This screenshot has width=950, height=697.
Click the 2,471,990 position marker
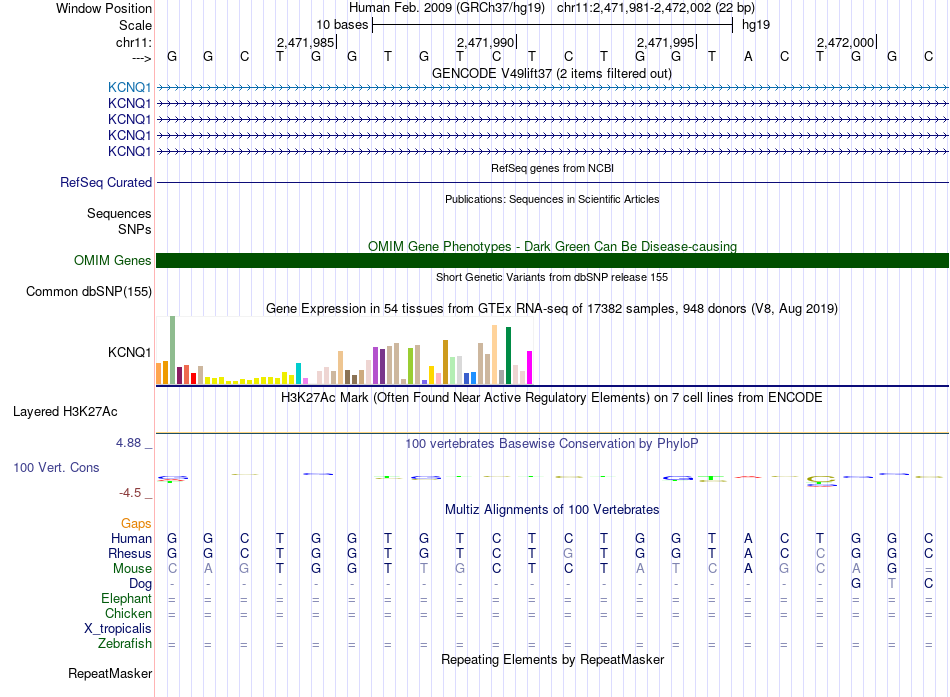486,42
